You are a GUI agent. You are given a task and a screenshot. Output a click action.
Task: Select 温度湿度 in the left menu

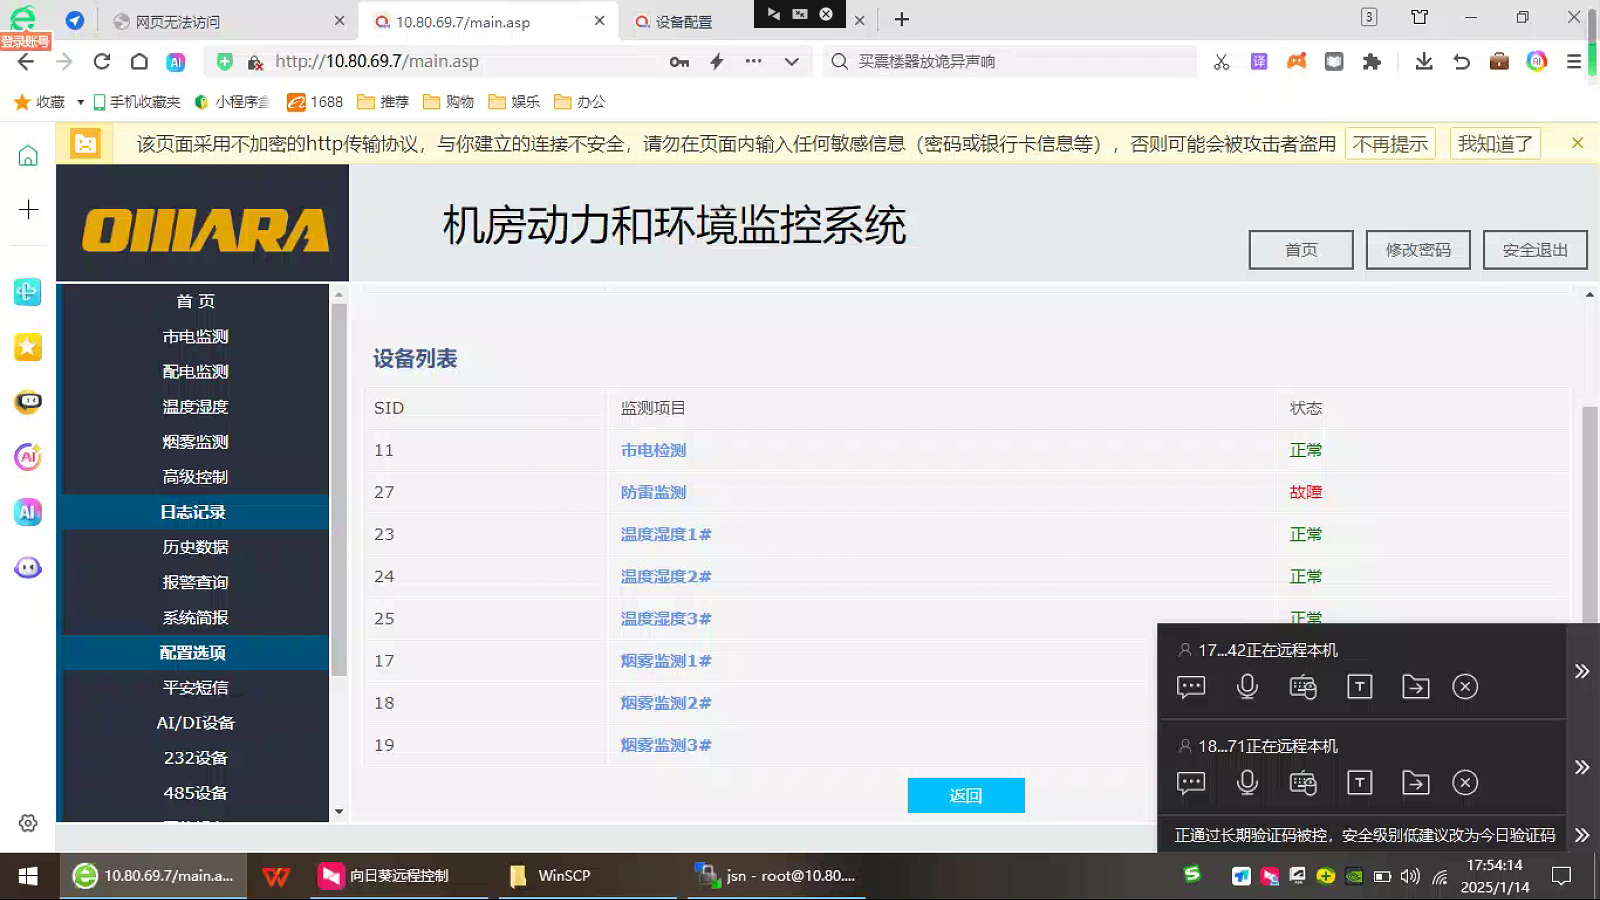[196, 406]
